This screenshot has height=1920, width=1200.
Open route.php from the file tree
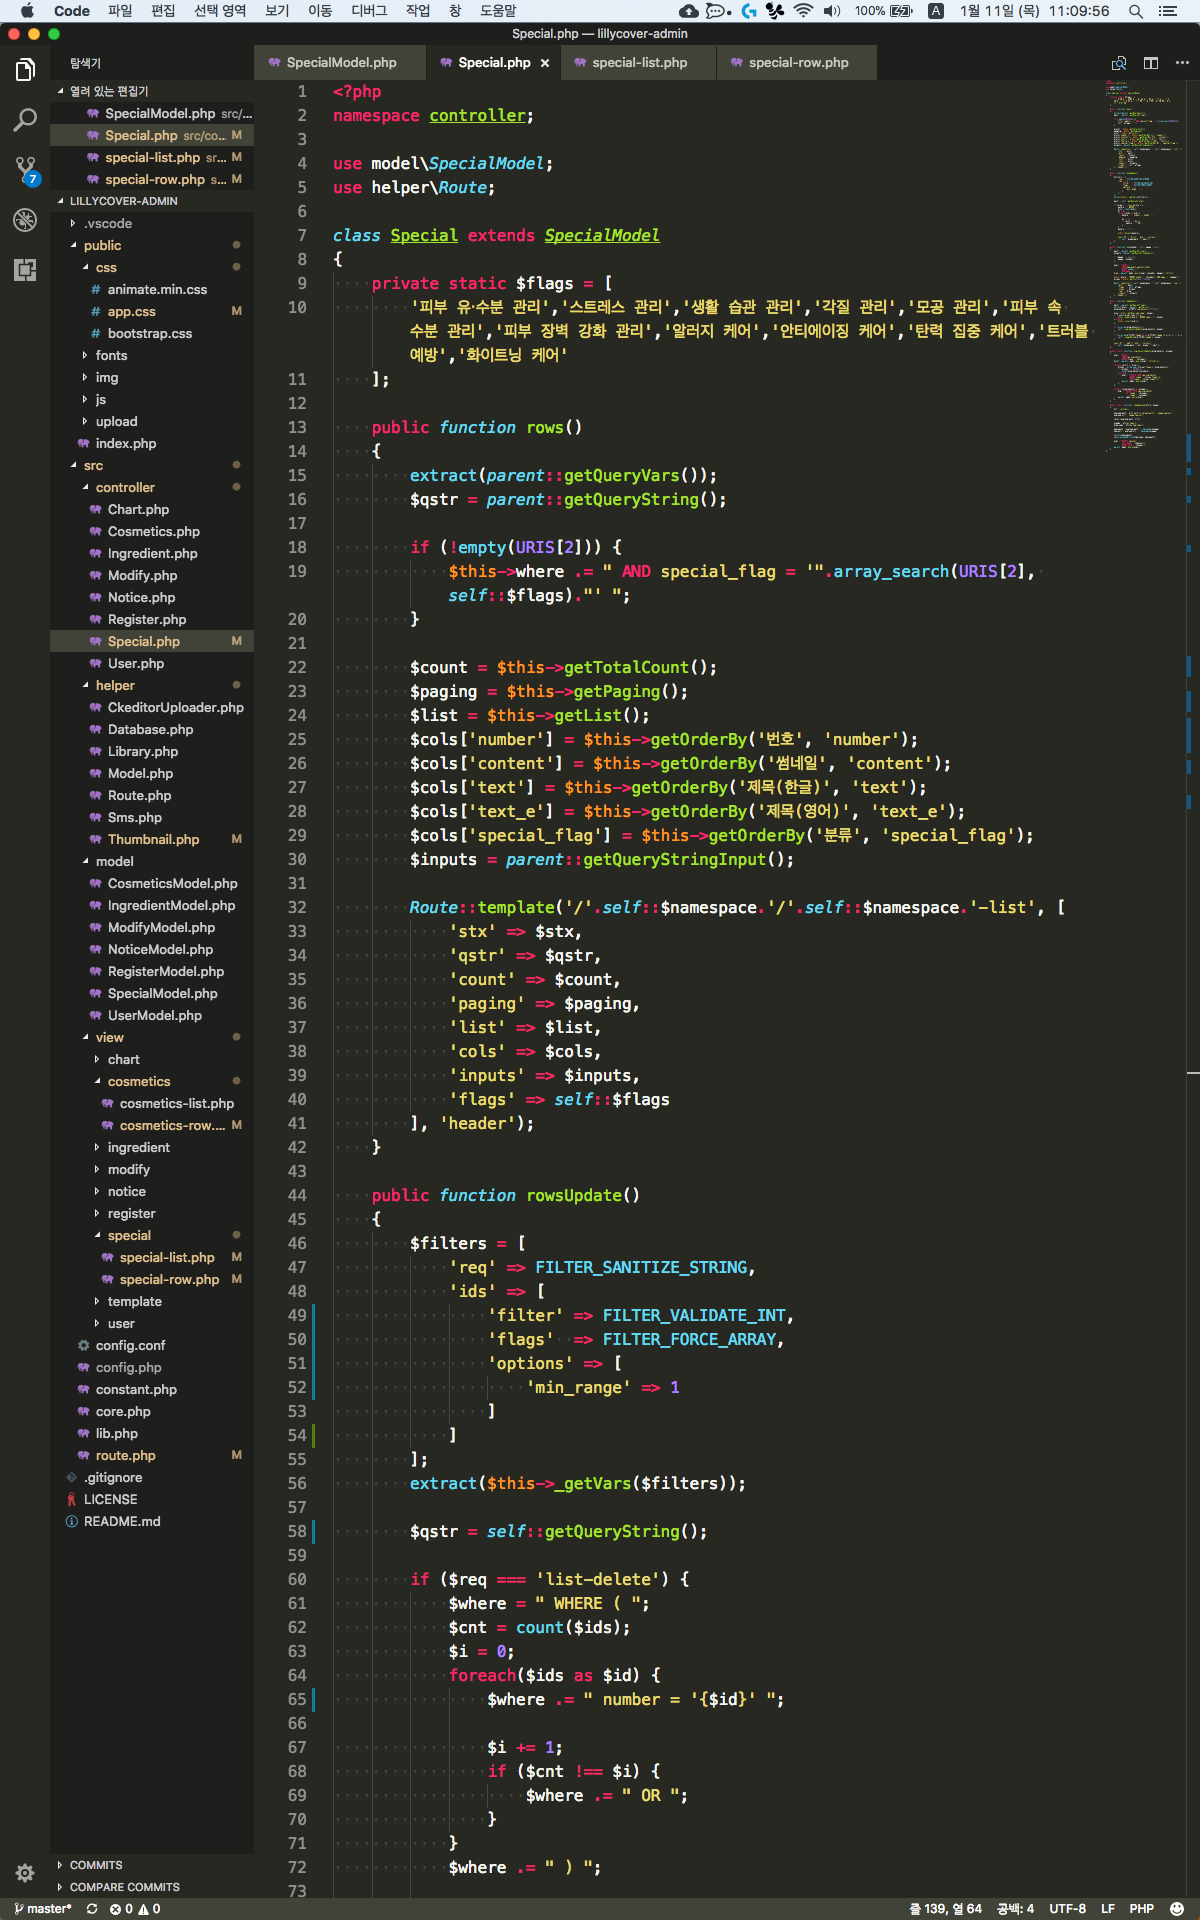[x=125, y=1455]
